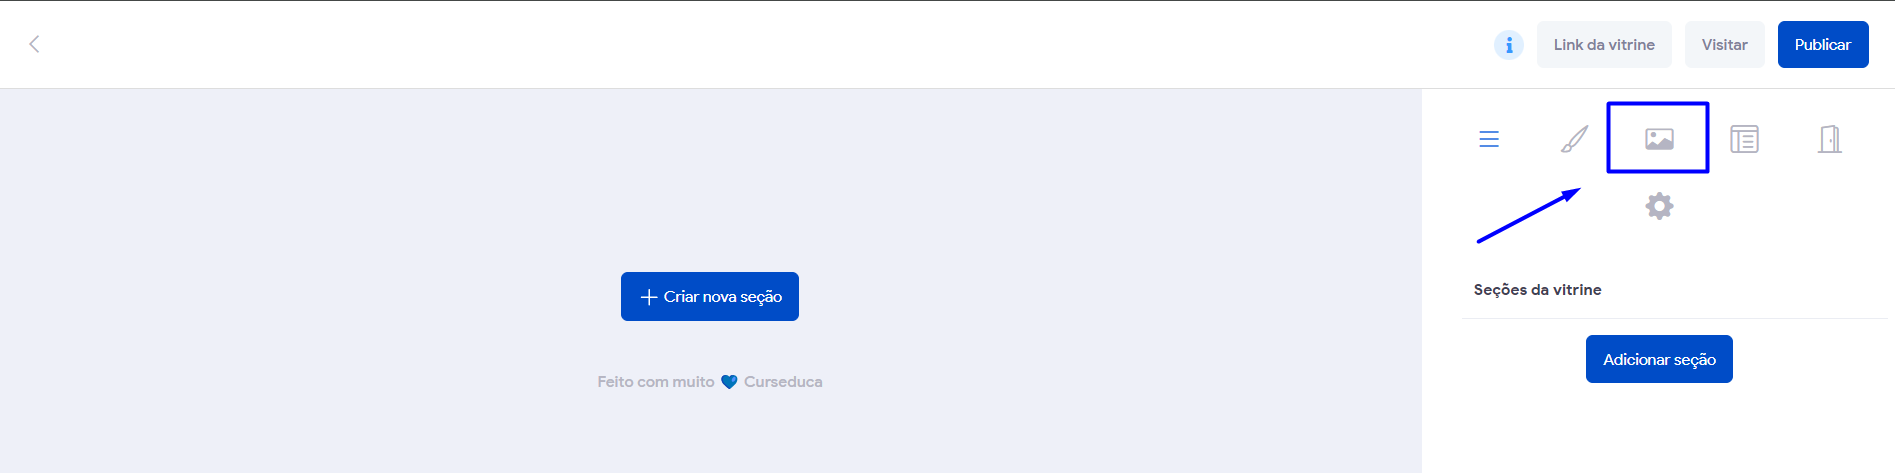Screen dimensions: 1895x473
Task: Click the Criar nova seção button label
Action: [723, 297]
